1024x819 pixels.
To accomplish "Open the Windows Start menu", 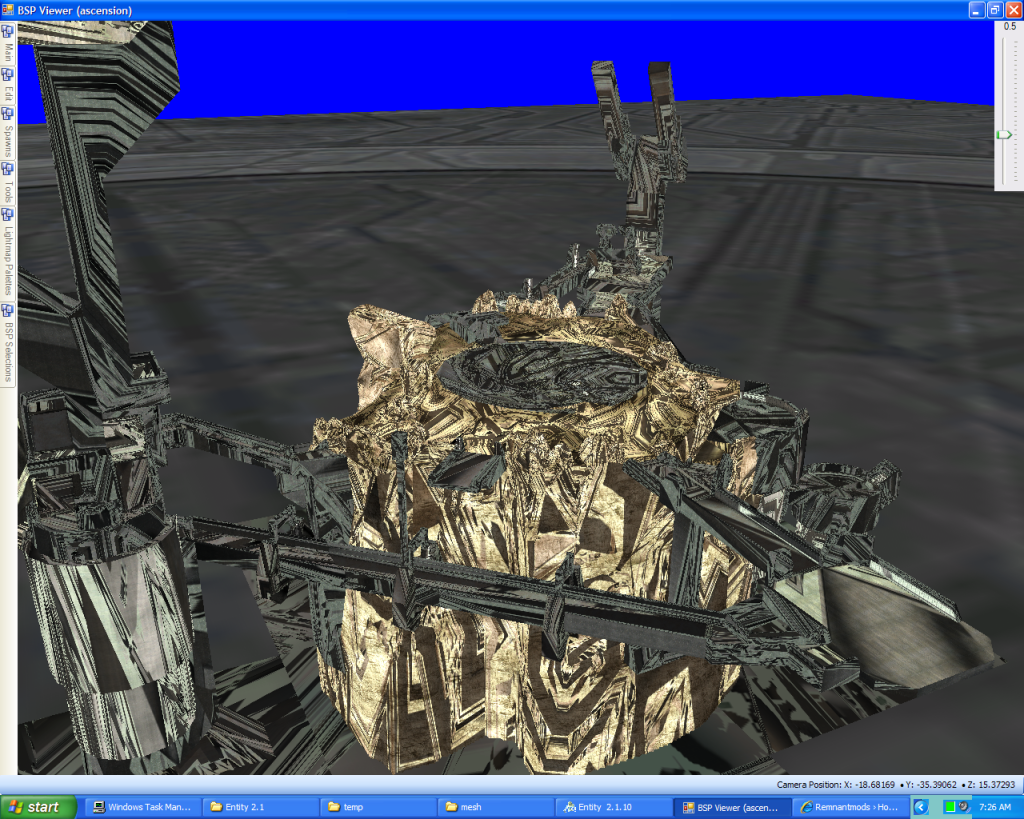I will pos(38,807).
